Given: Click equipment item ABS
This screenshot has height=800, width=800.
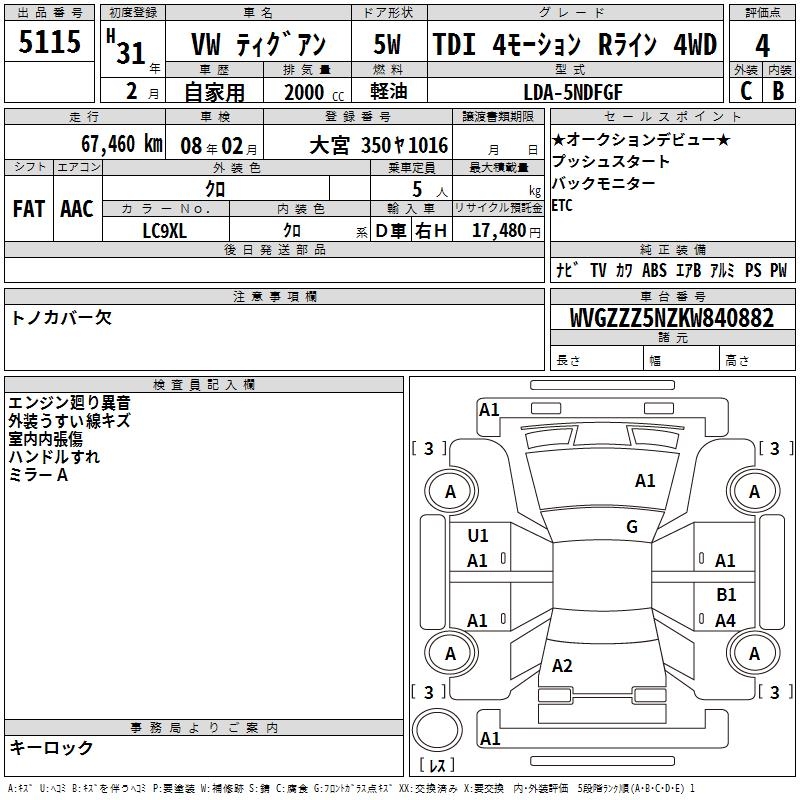Looking at the screenshot, I should click(654, 270).
